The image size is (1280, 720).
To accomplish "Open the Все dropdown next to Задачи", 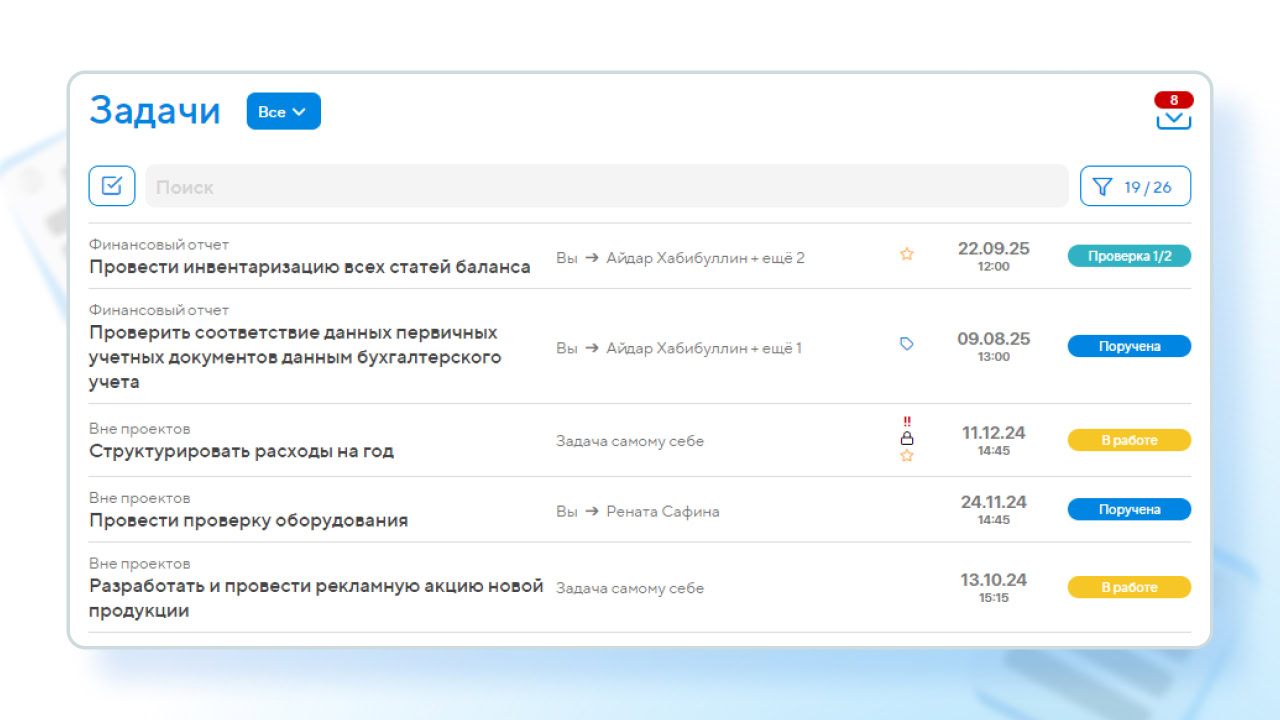I will click(x=283, y=111).
